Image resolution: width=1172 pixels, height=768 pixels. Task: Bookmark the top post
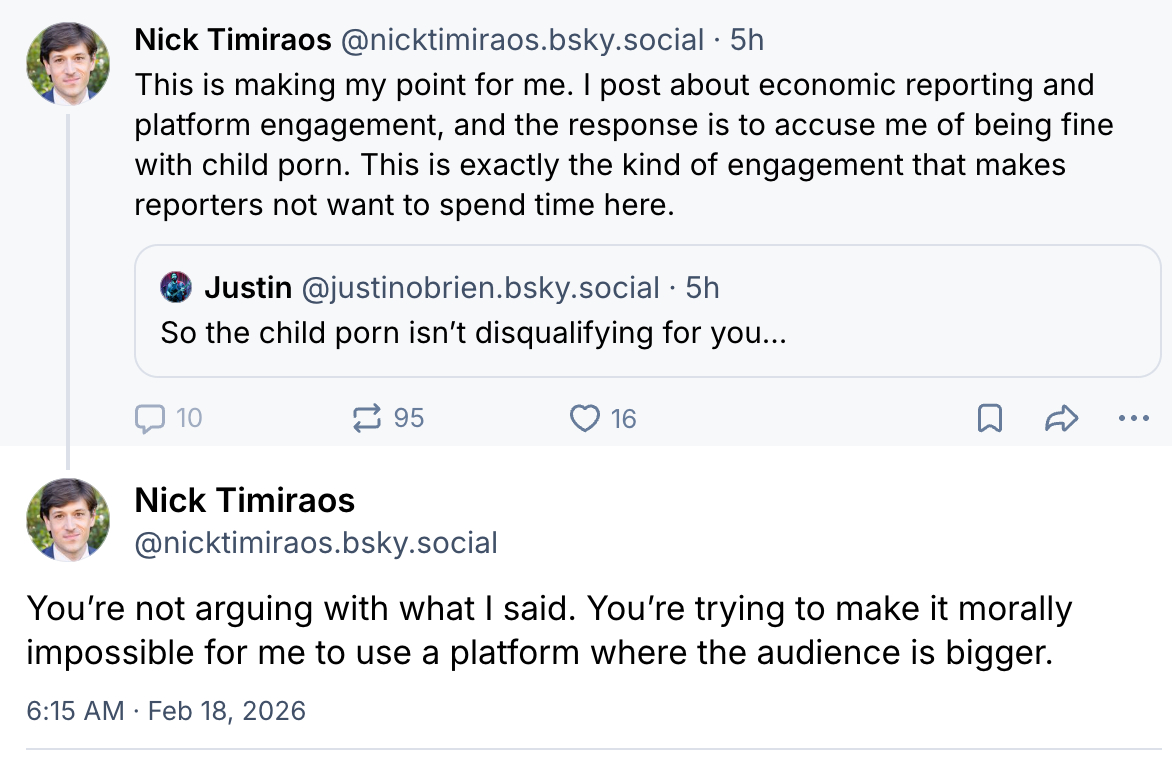pos(988,418)
